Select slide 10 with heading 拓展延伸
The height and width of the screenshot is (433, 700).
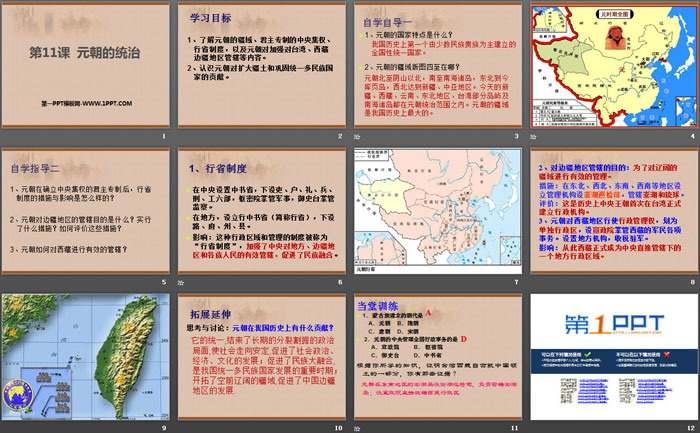point(262,357)
